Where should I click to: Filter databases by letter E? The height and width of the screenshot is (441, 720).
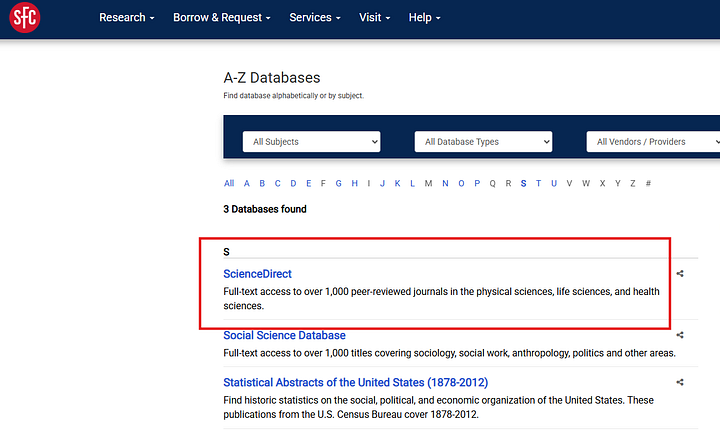[309, 183]
